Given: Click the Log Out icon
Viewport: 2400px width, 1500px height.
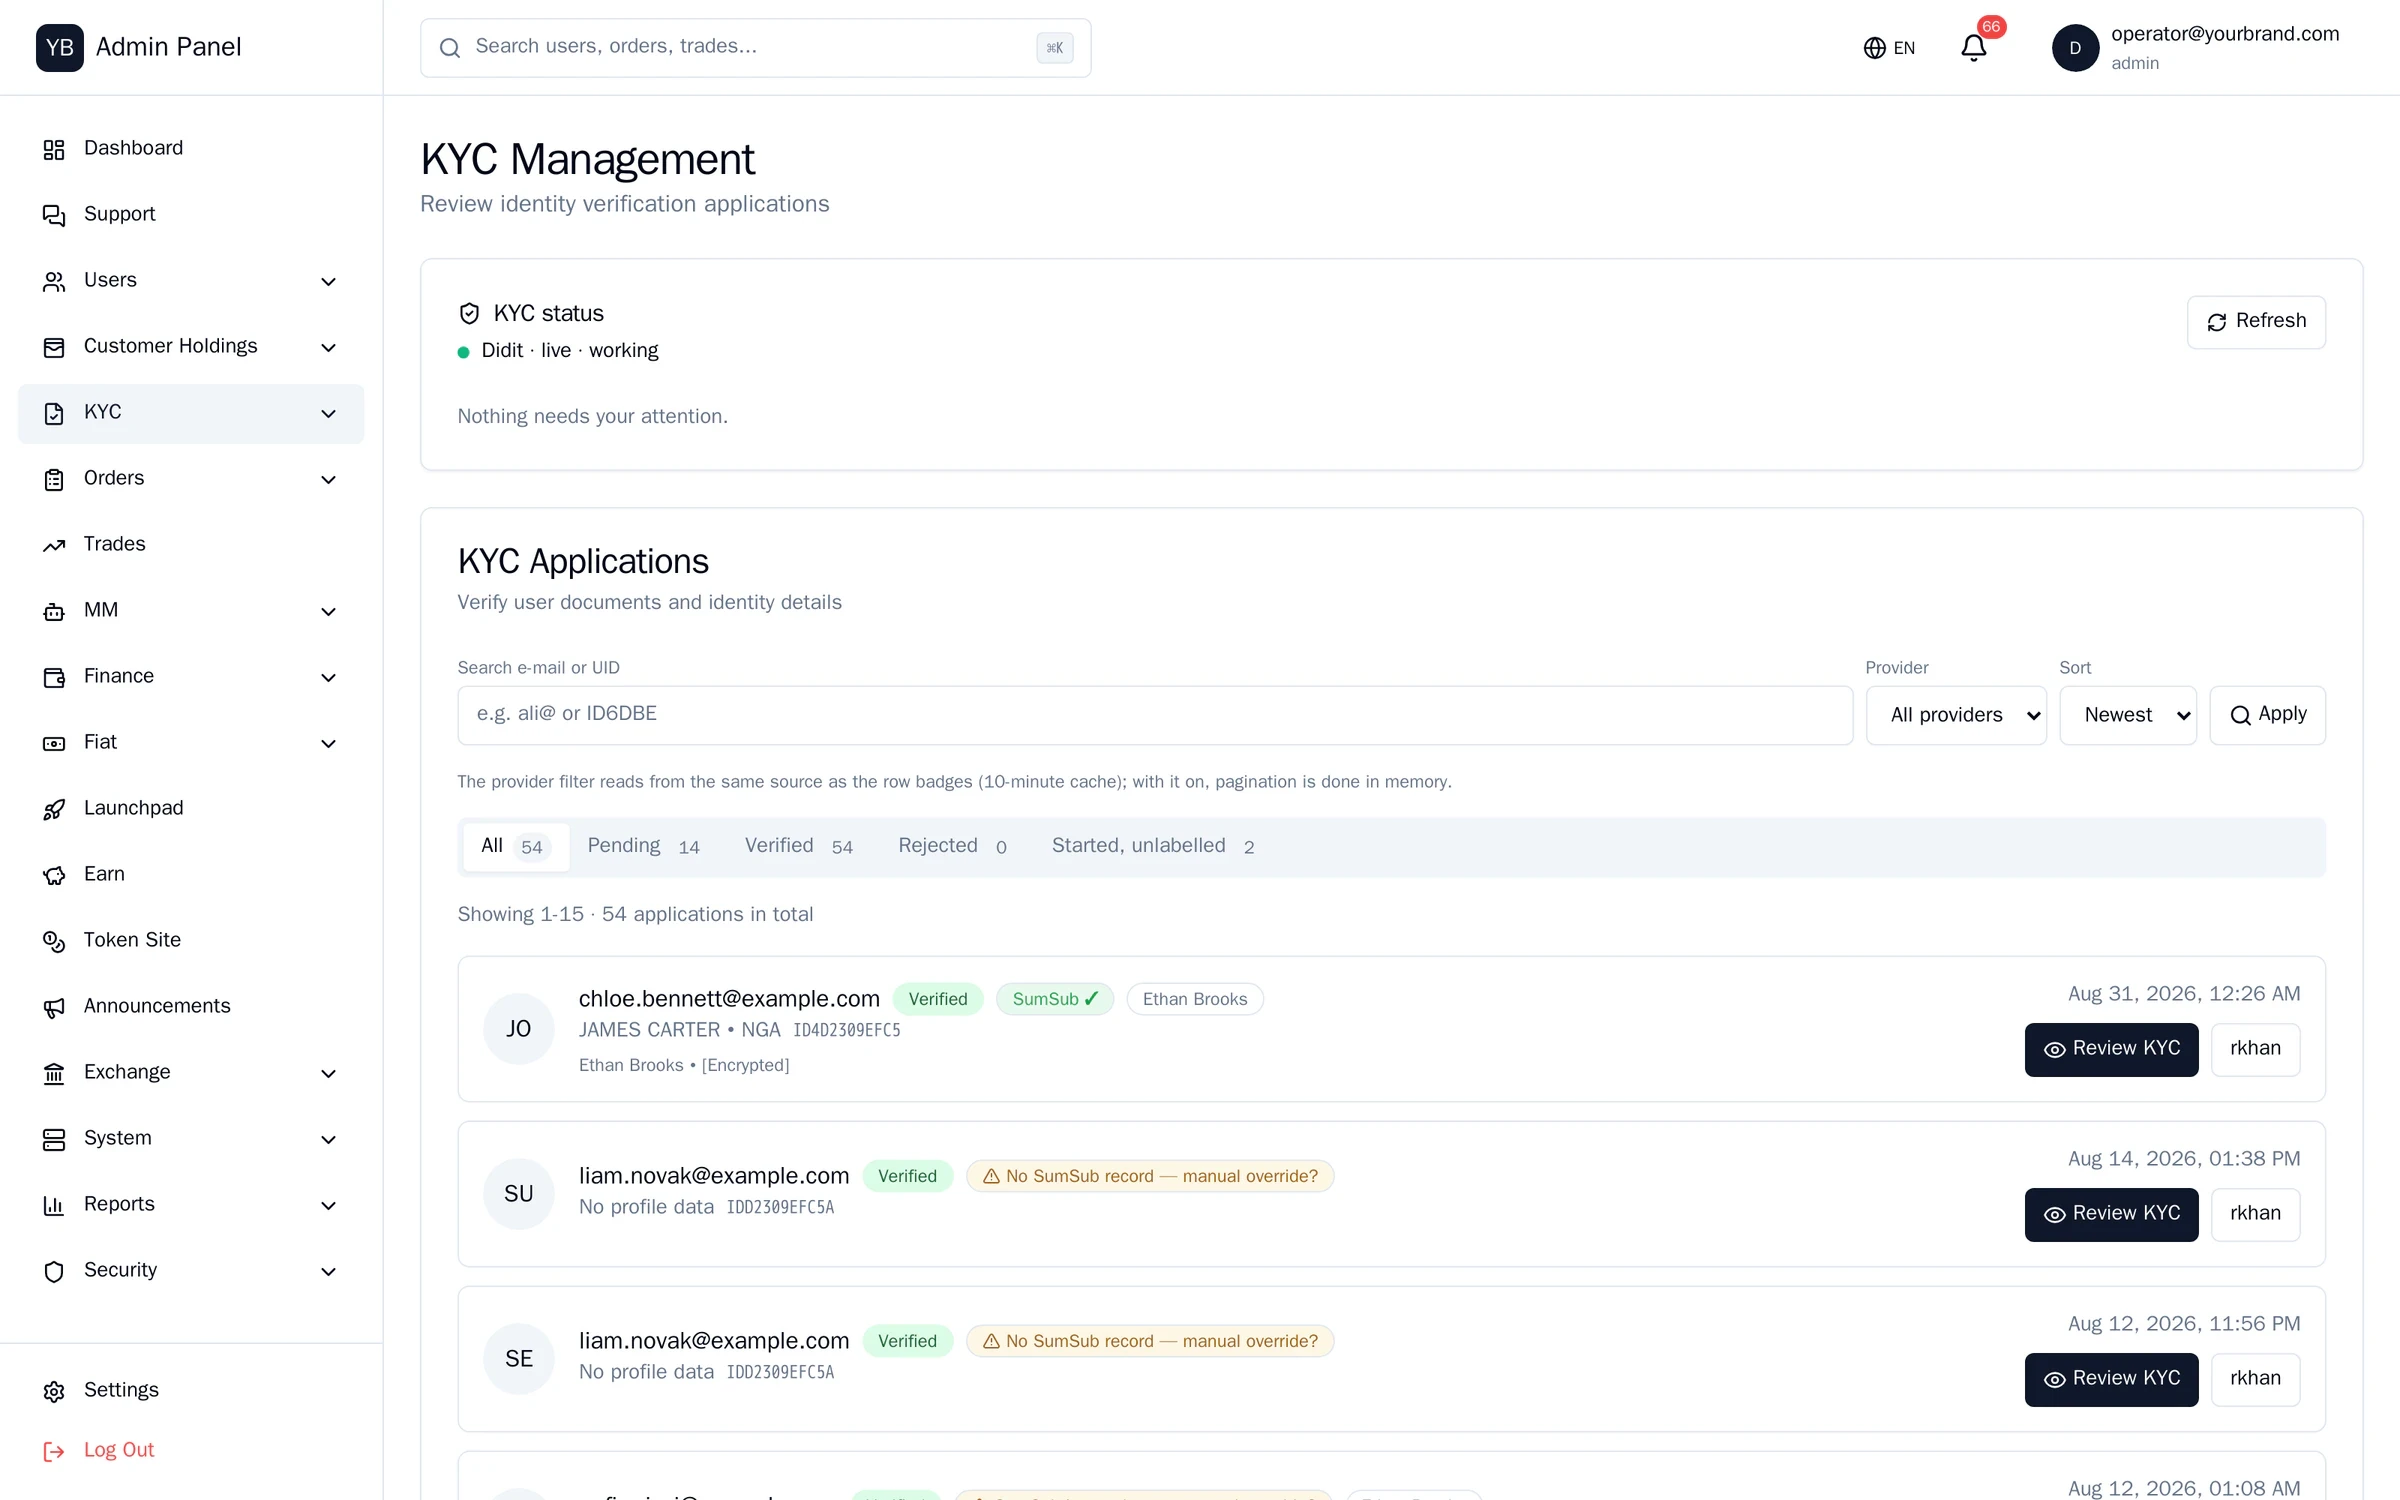Looking at the screenshot, I should [54, 1451].
